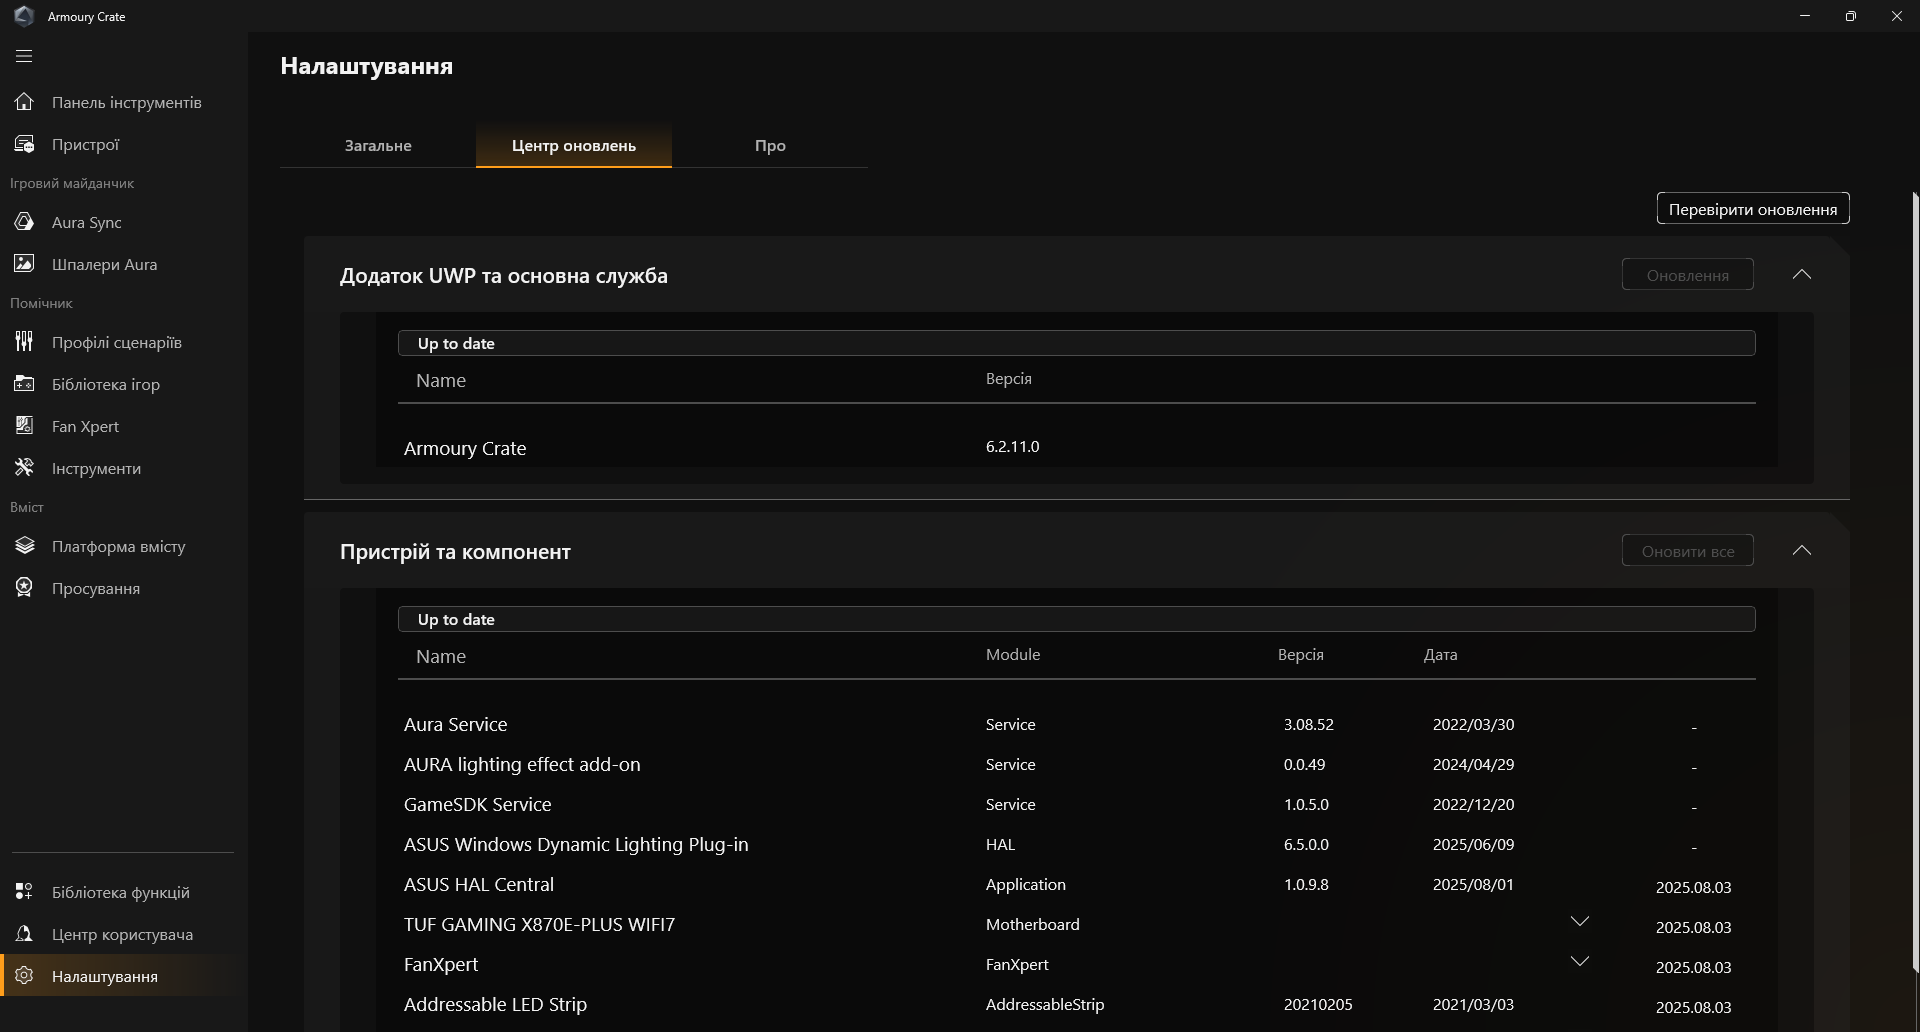Collapse the Додаток UWP та основна служба section
The image size is (1920, 1032).
coord(1802,275)
